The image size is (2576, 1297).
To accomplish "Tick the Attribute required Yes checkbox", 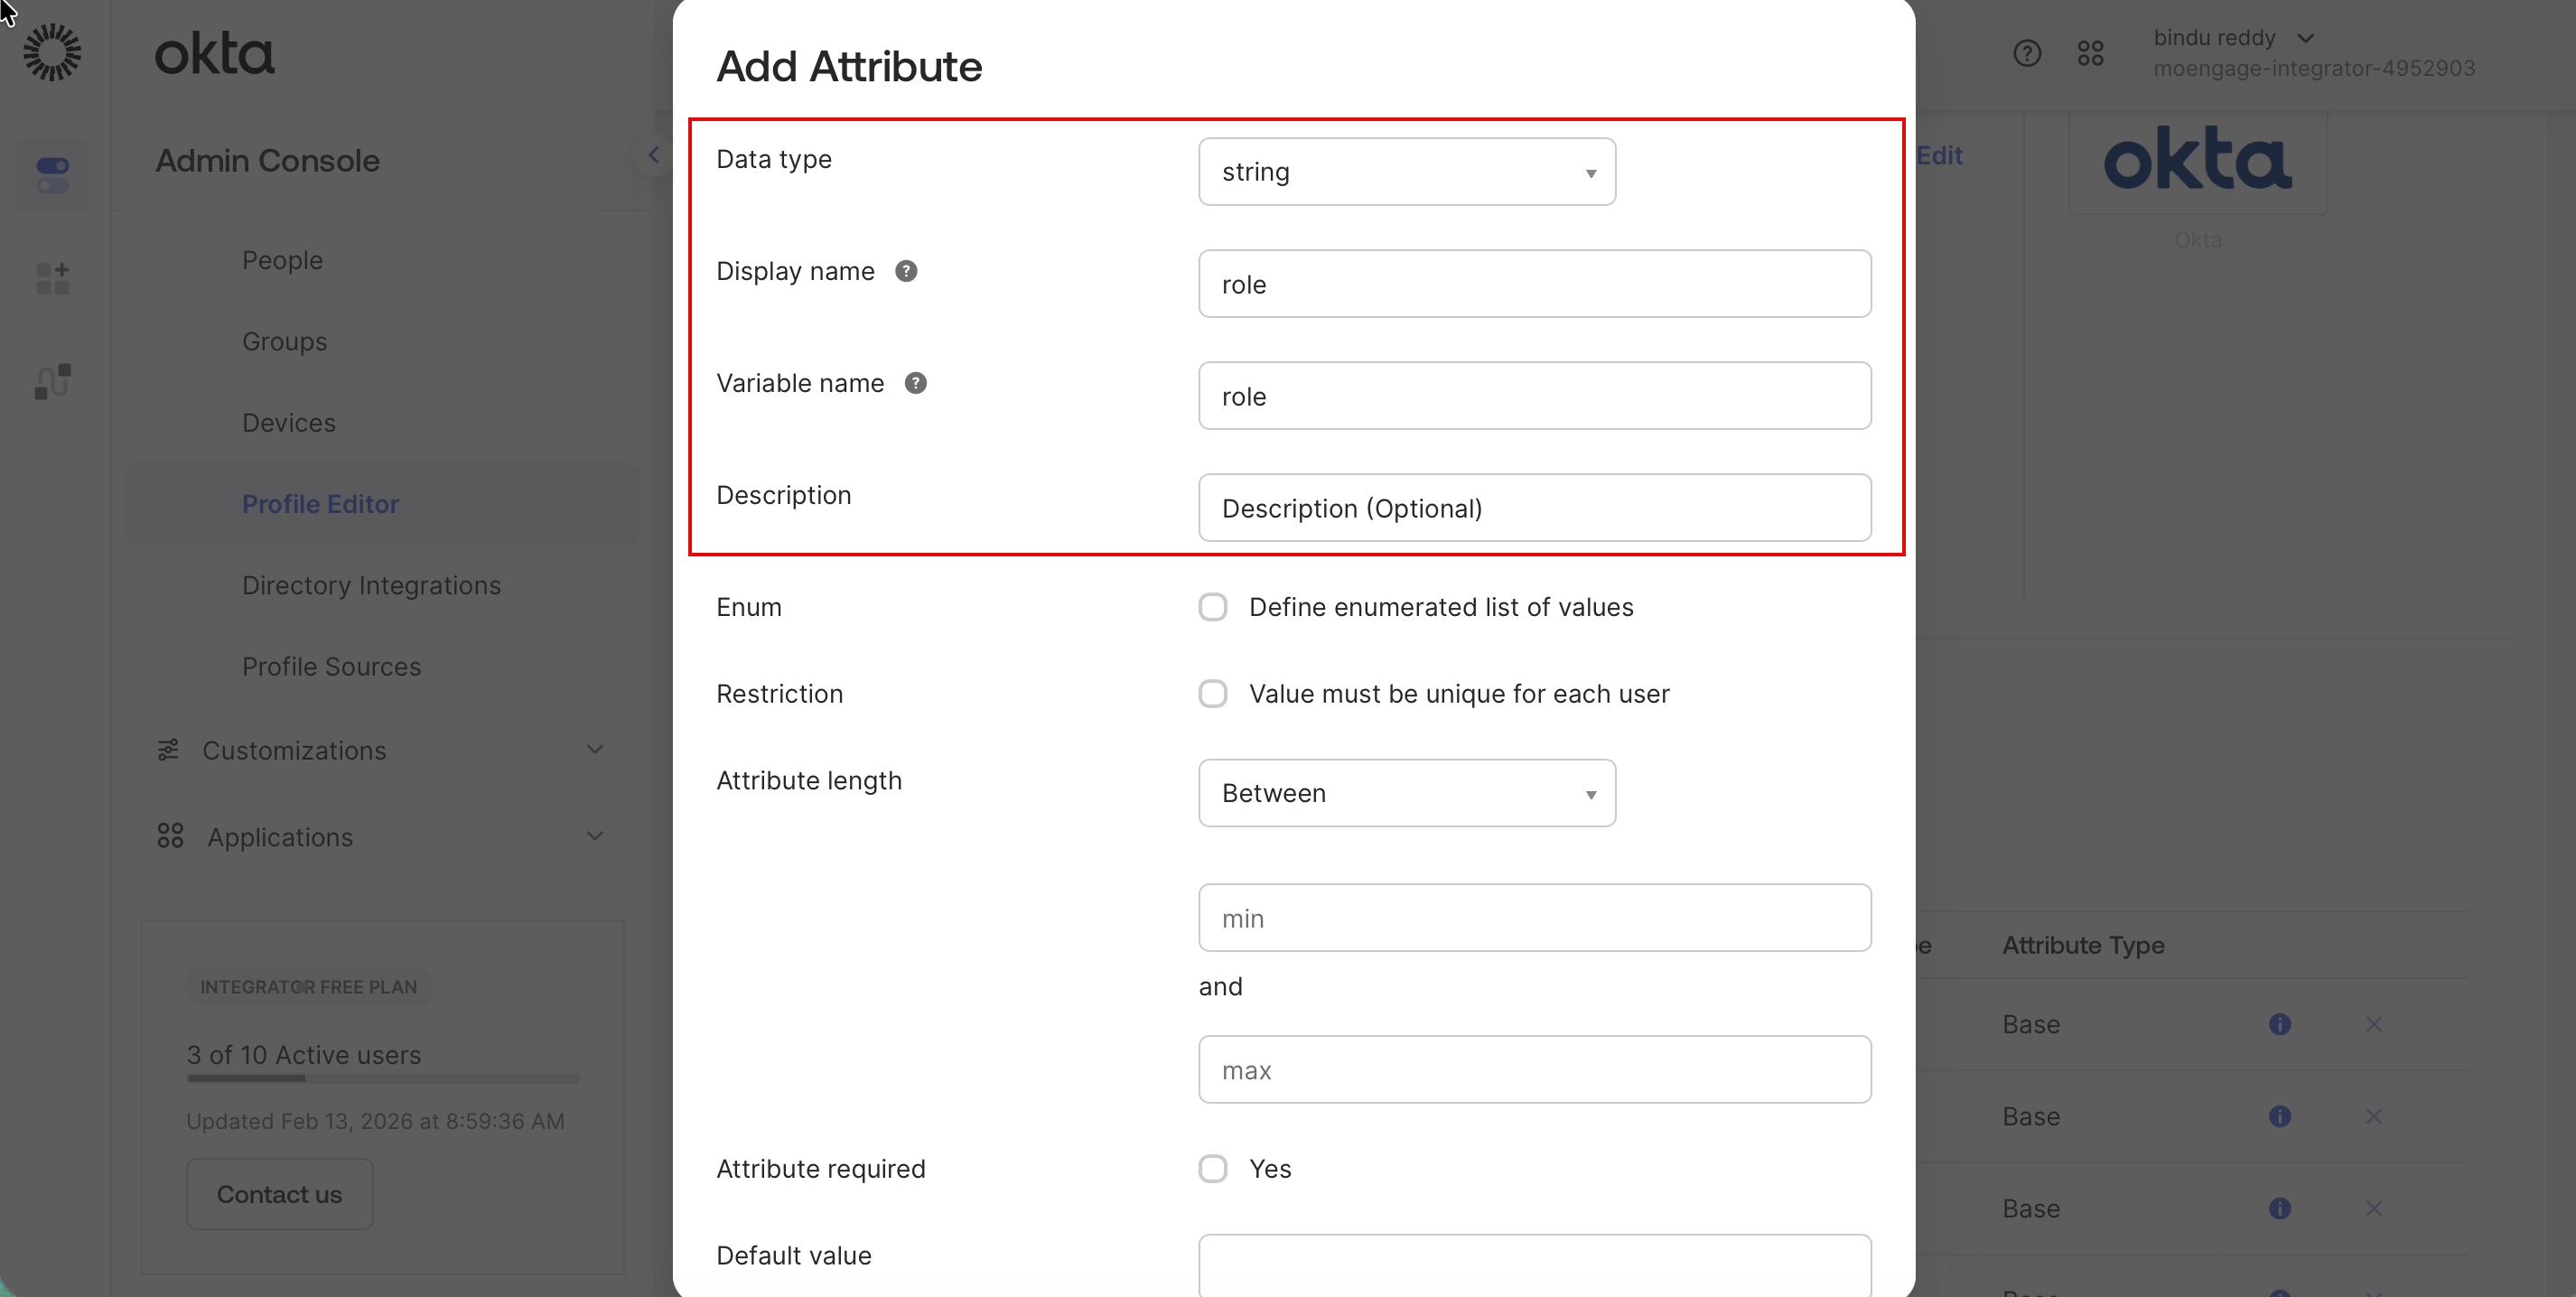I will [1212, 1169].
